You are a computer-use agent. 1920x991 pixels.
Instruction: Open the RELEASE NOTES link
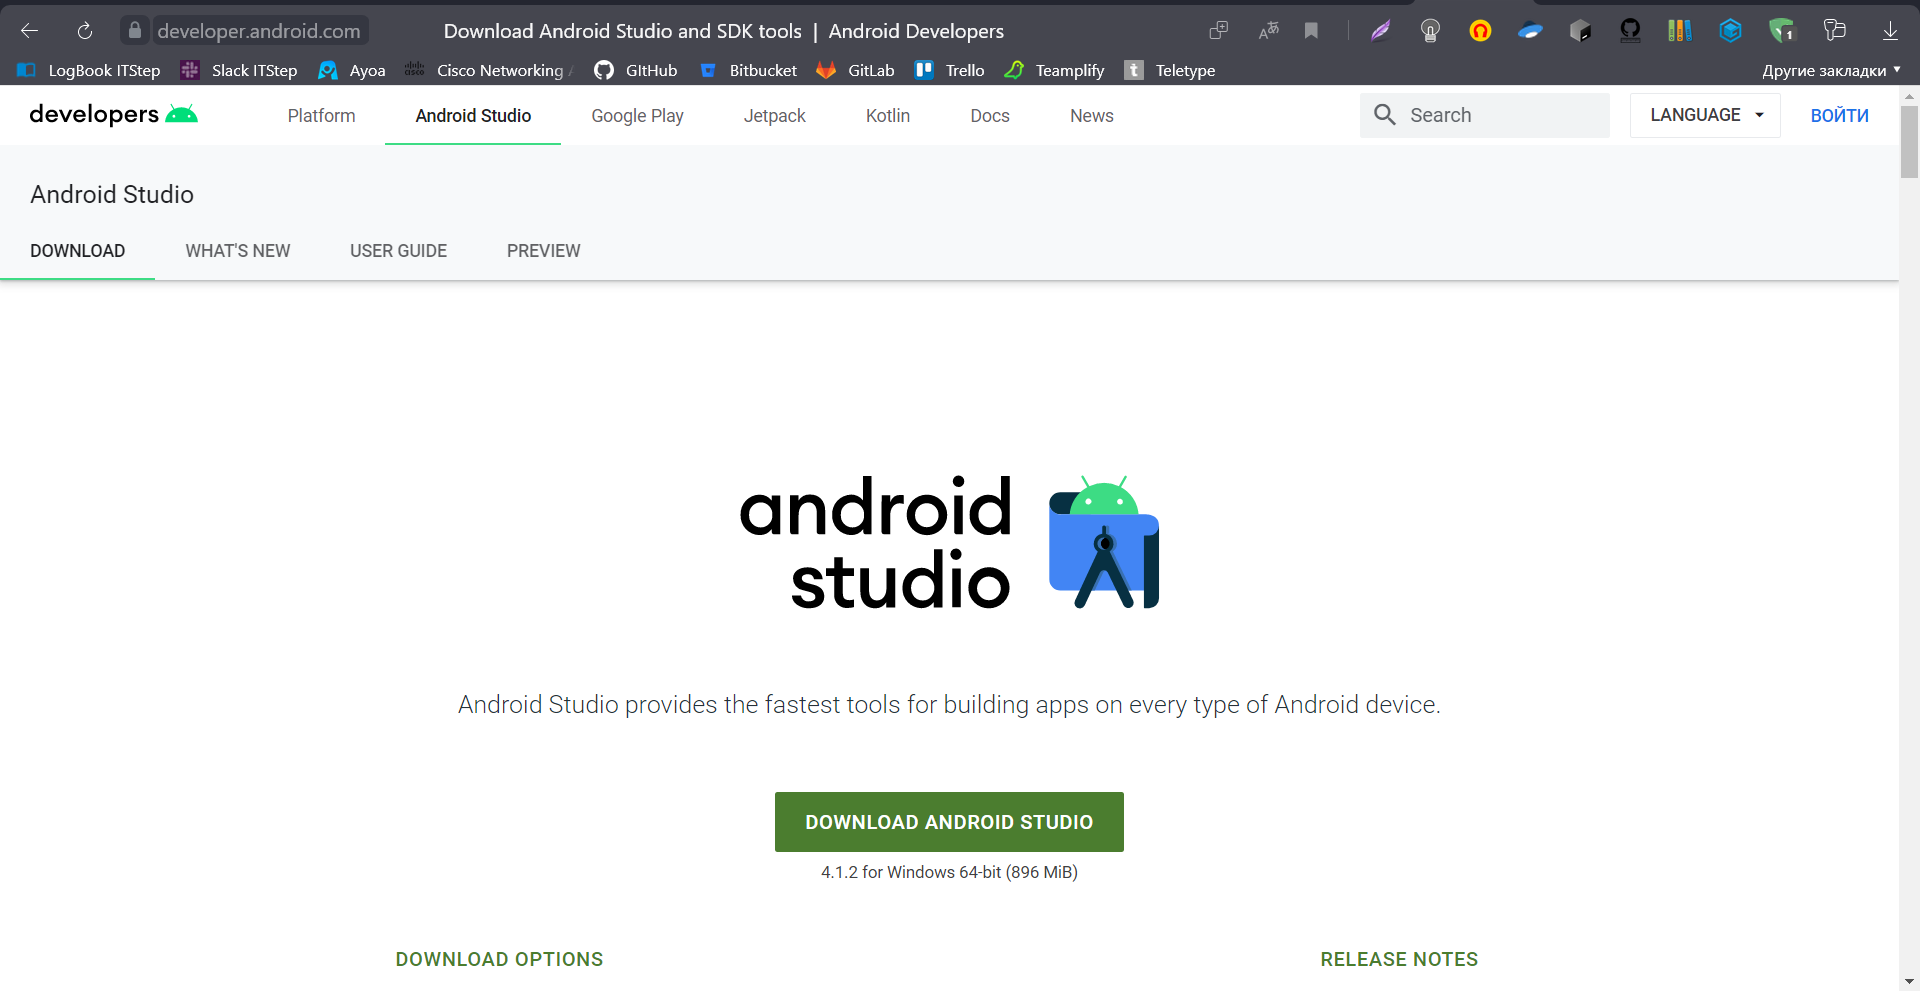click(1399, 959)
